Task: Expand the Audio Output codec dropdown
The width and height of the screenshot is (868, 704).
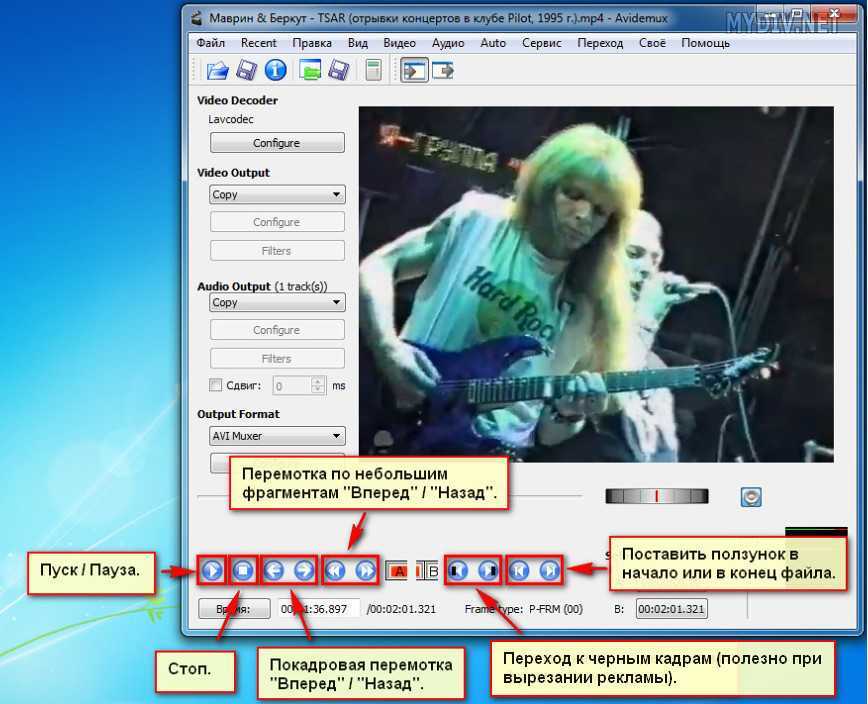Action: click(277, 302)
